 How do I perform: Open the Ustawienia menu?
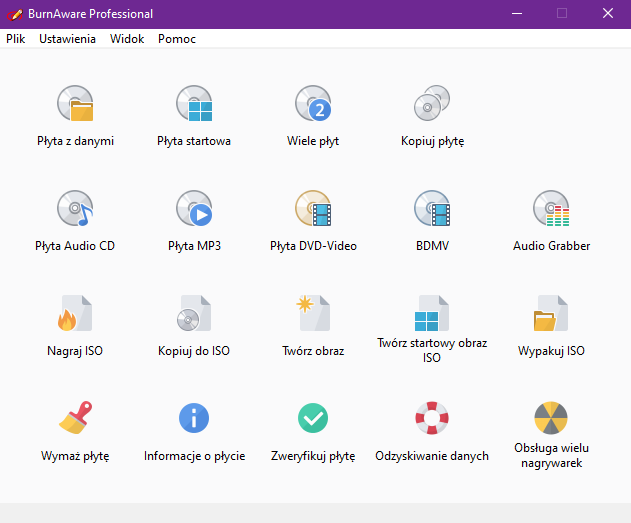point(68,39)
